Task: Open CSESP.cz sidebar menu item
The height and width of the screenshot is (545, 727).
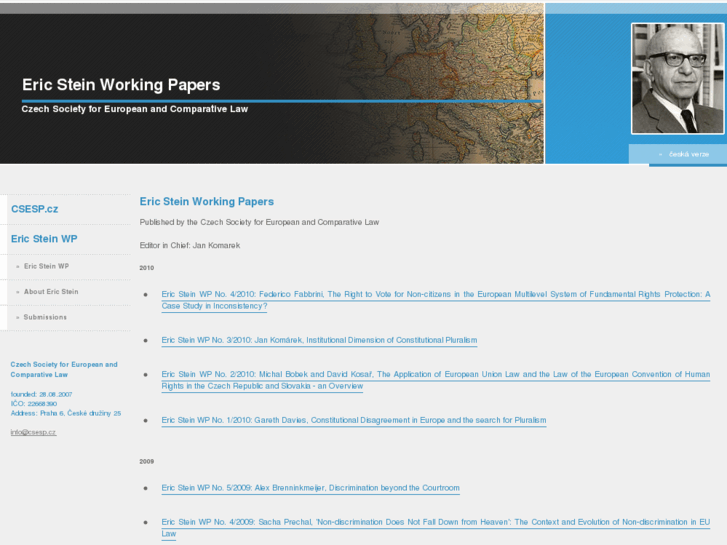Action: [x=35, y=209]
